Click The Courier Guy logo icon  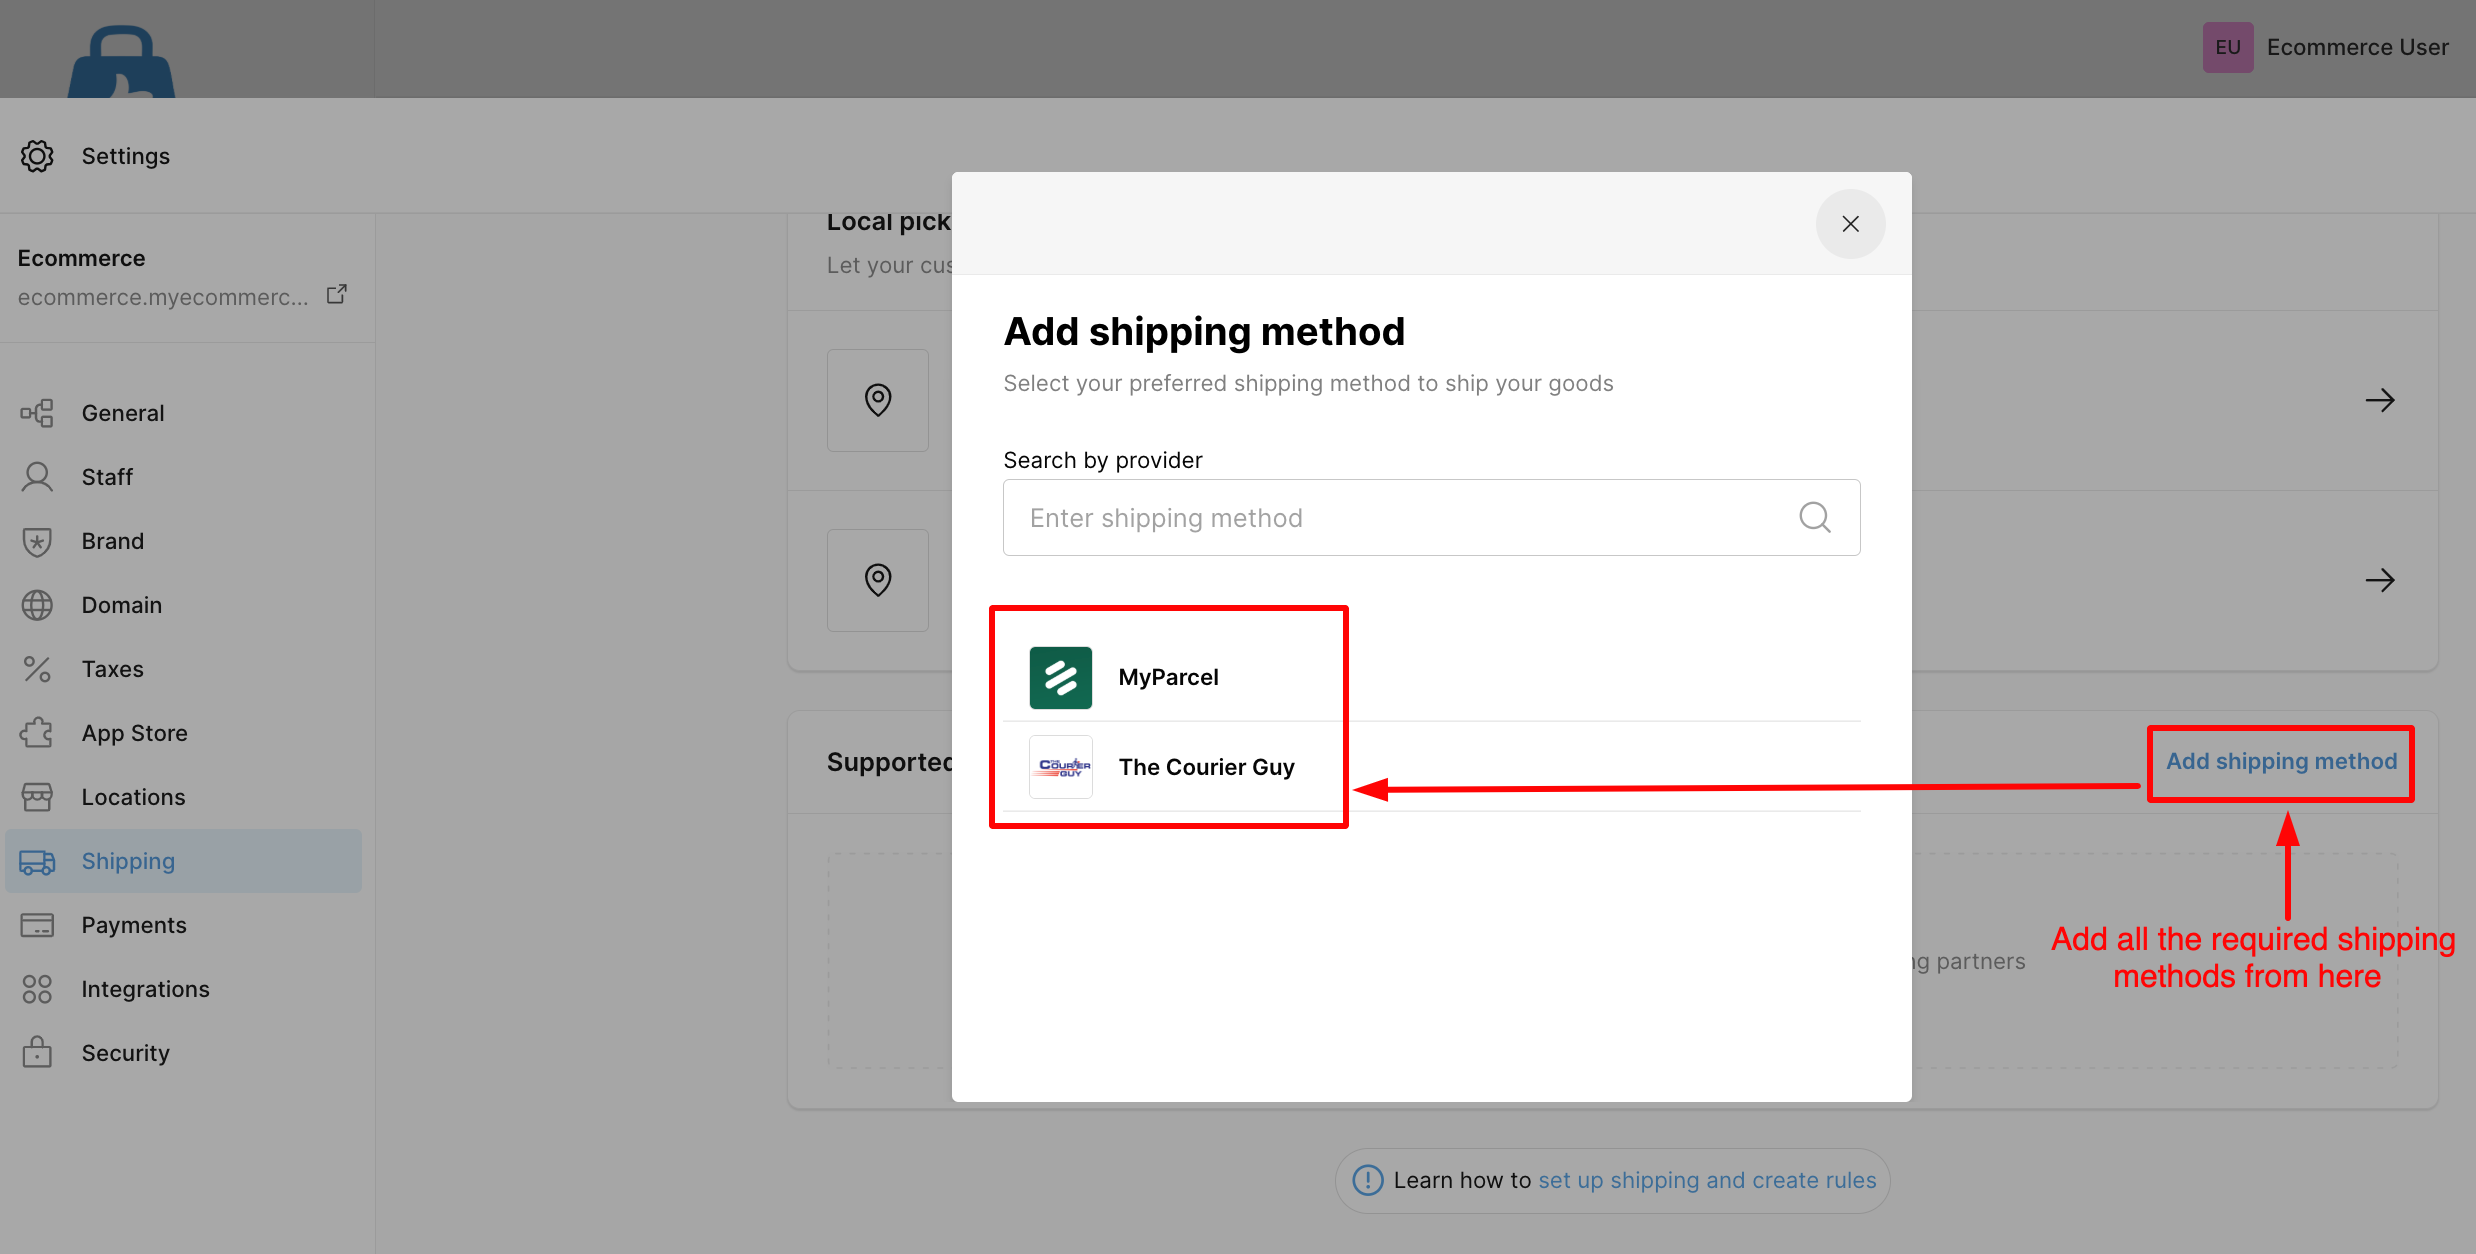tap(1060, 767)
